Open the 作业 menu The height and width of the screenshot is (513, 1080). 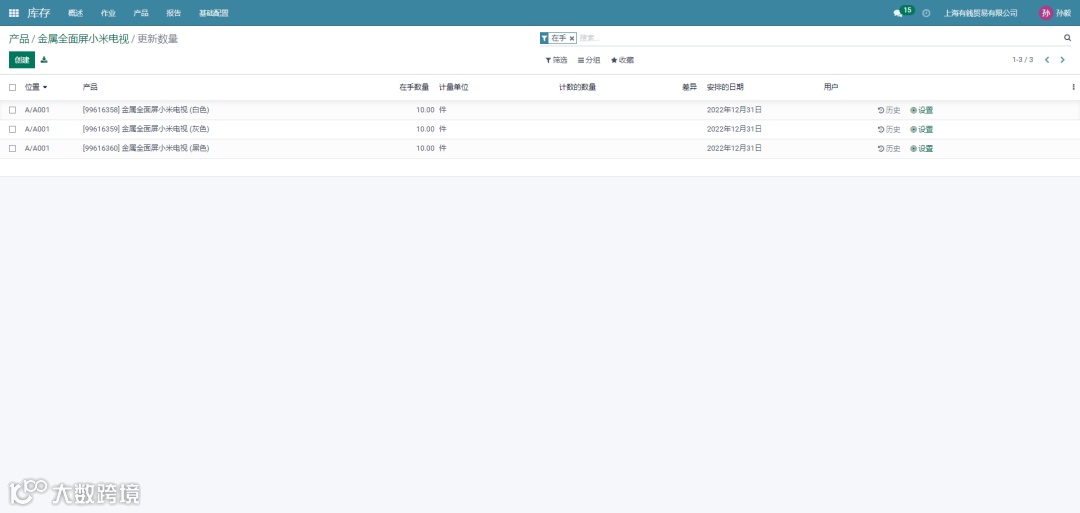[108, 13]
